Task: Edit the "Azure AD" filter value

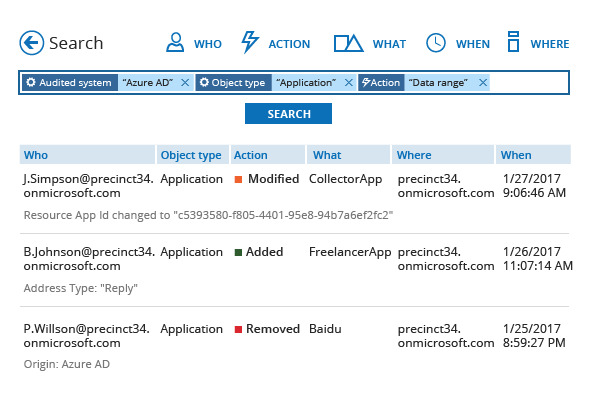Action: click(148, 82)
